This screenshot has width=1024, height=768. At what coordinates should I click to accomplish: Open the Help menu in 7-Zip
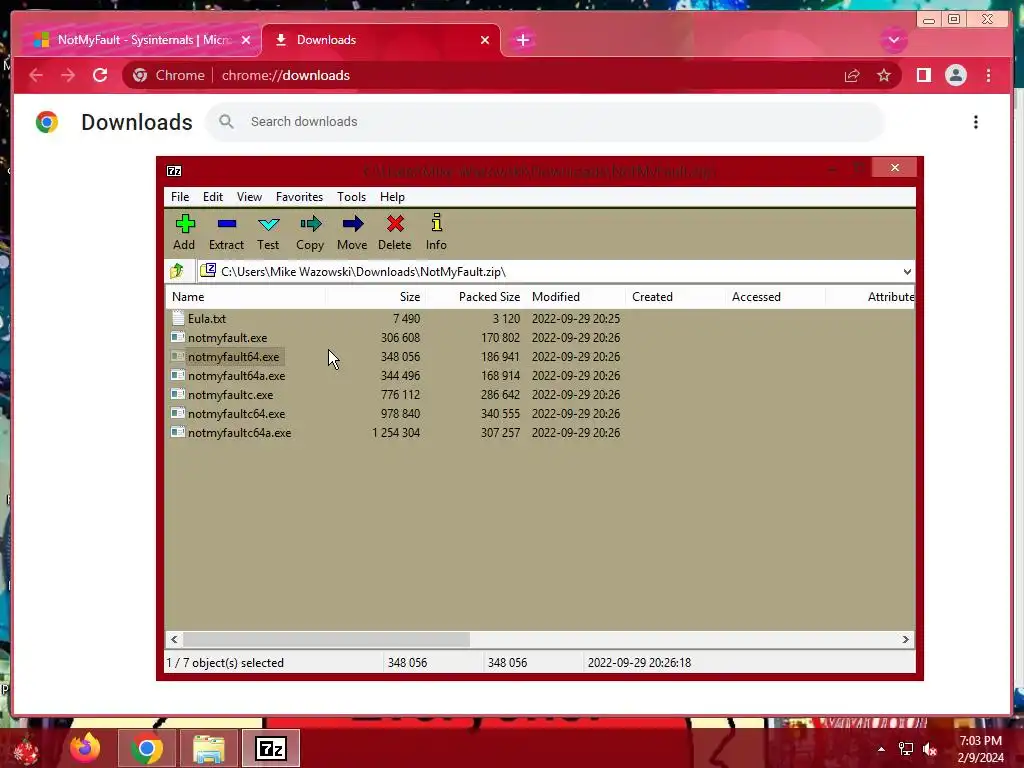(x=392, y=197)
